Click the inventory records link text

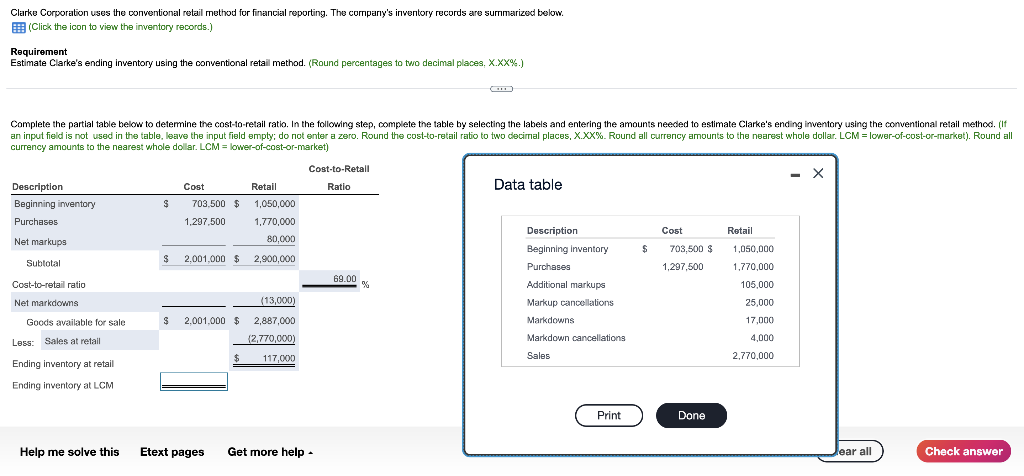point(120,27)
